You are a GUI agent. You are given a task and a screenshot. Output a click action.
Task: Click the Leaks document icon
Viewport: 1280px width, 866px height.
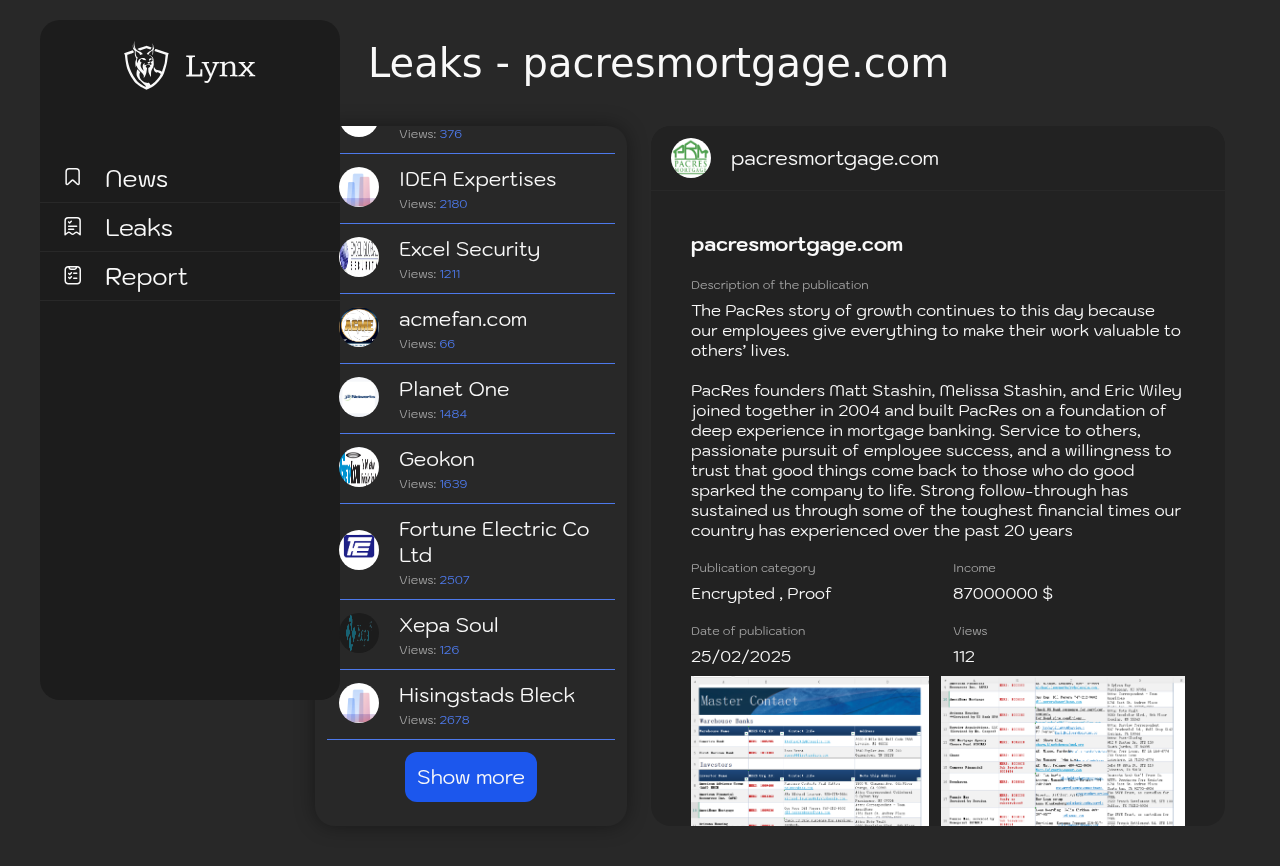coord(73,226)
